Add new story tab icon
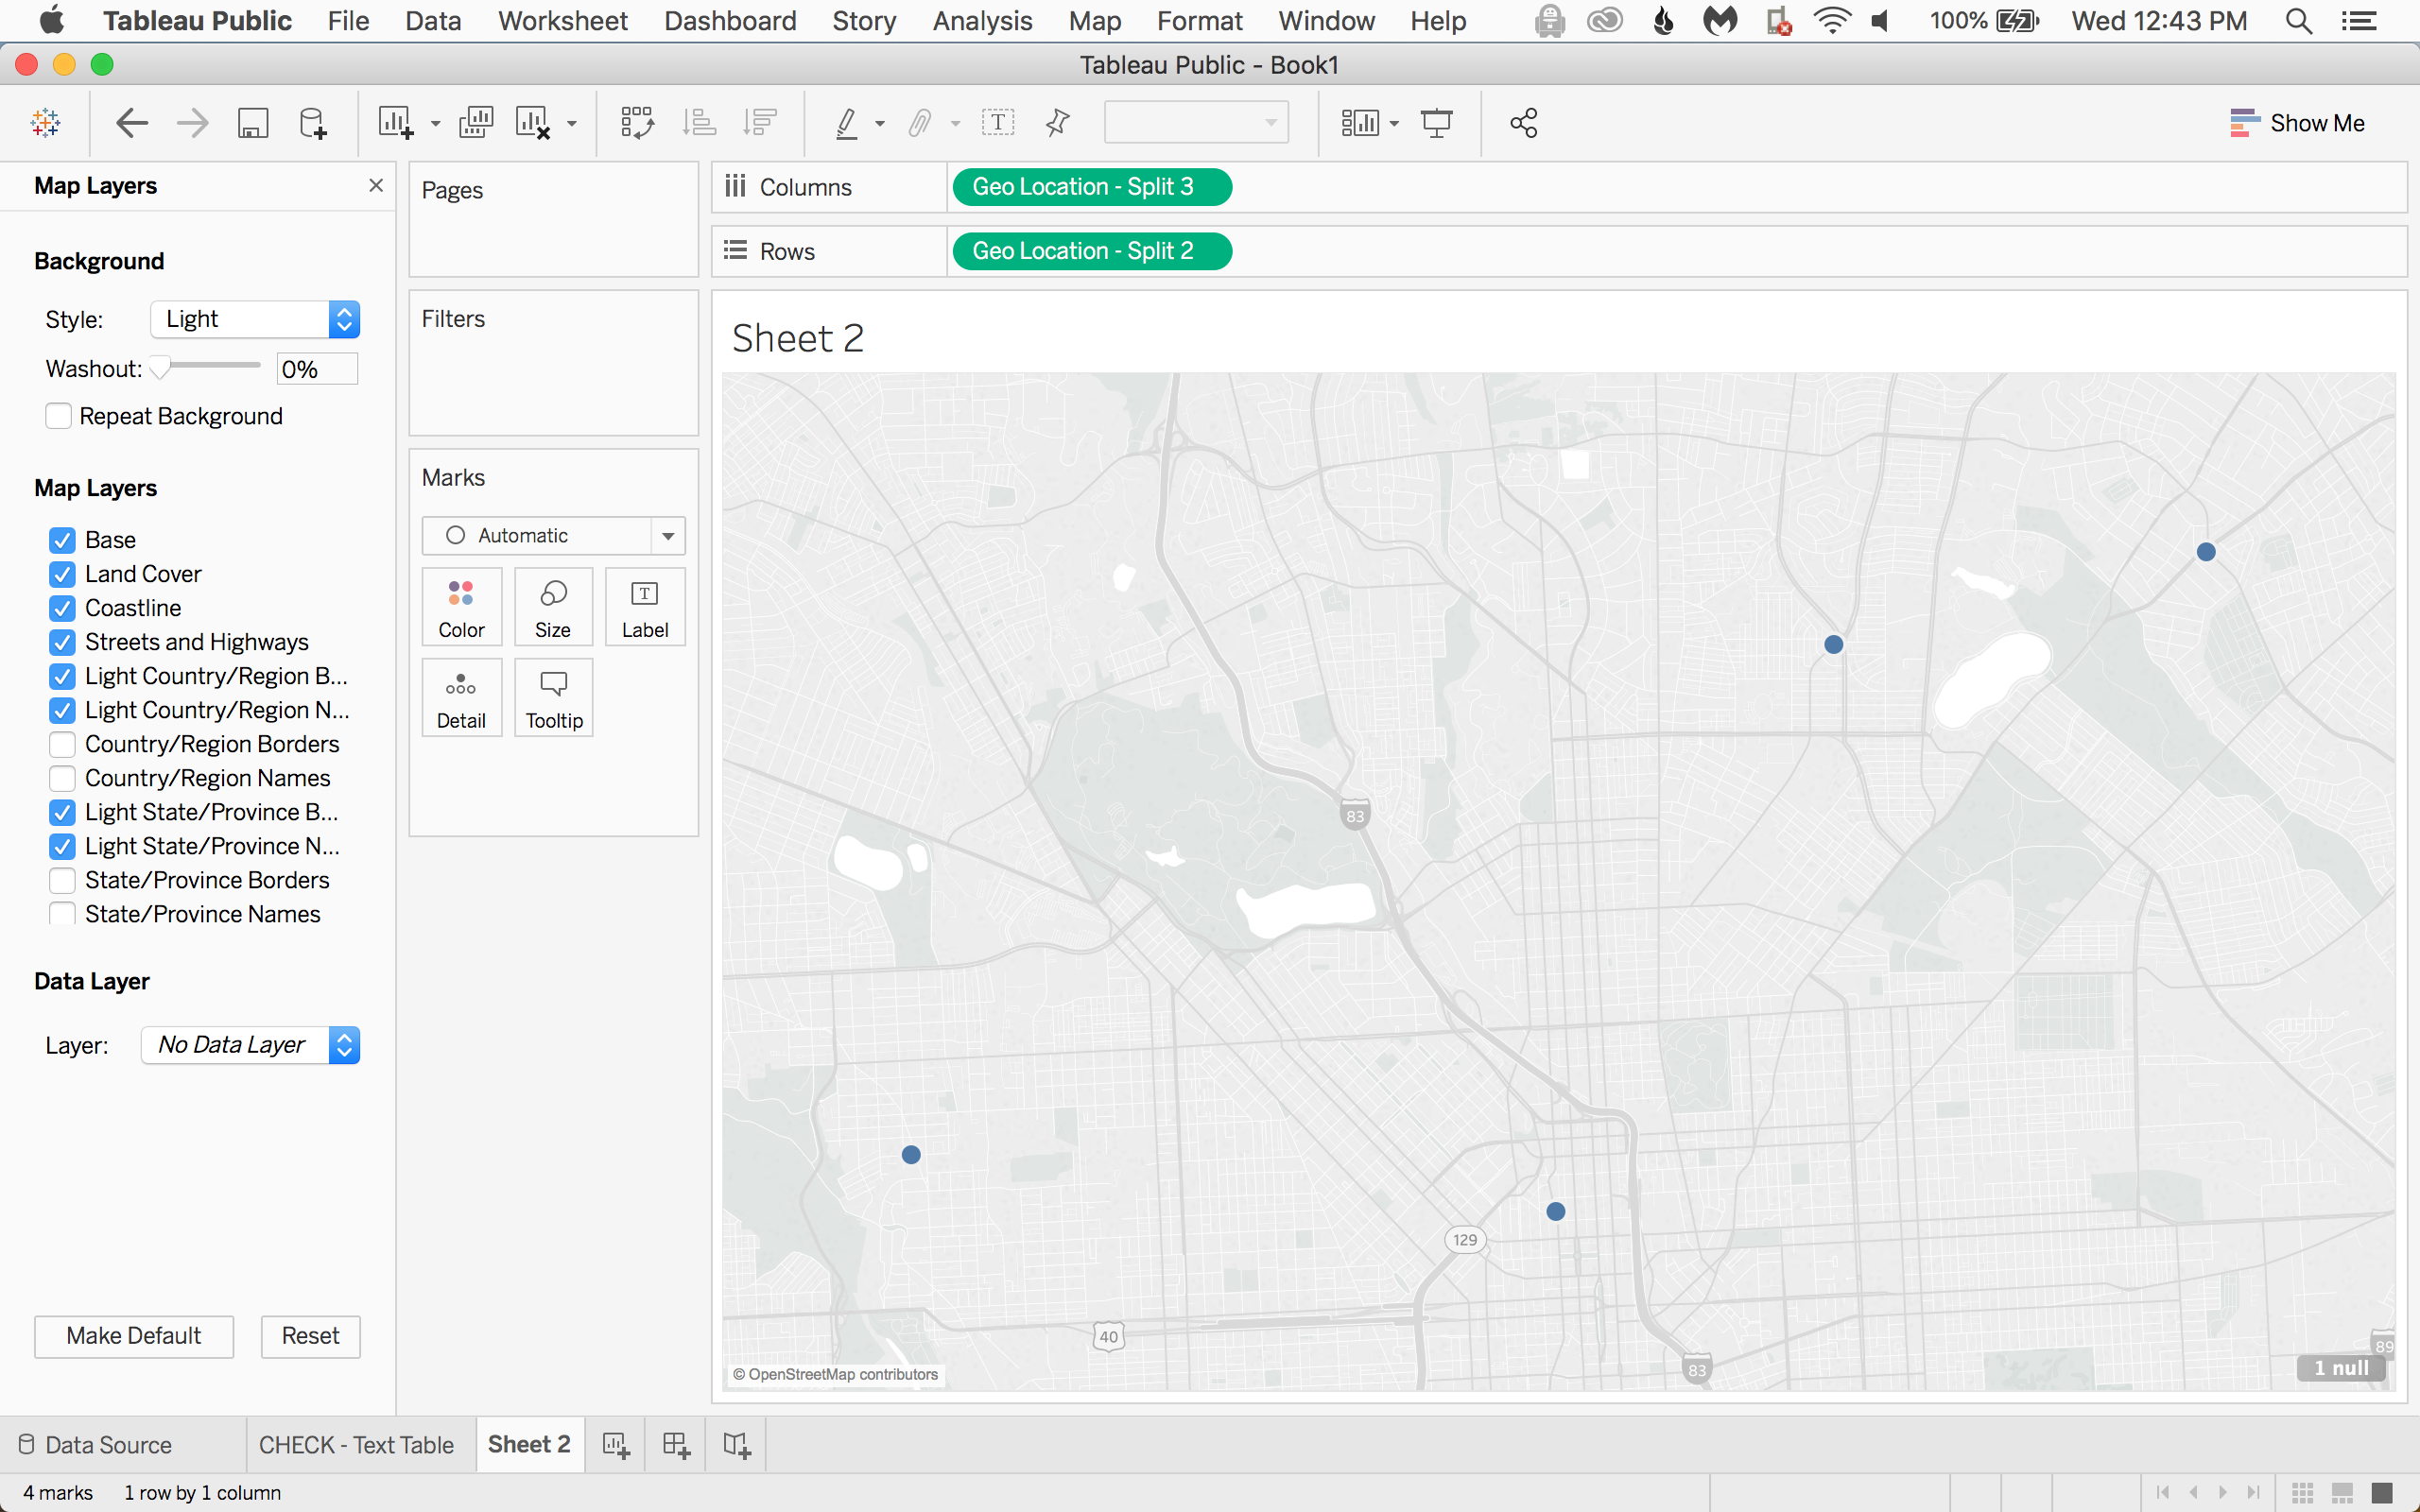Image resolution: width=2420 pixels, height=1512 pixels. (736, 1445)
